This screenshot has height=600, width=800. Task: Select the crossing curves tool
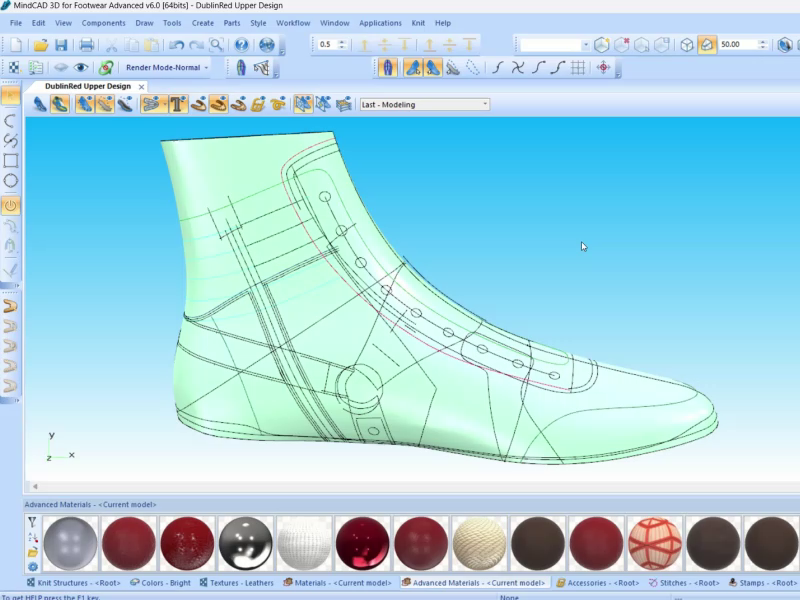coord(518,67)
